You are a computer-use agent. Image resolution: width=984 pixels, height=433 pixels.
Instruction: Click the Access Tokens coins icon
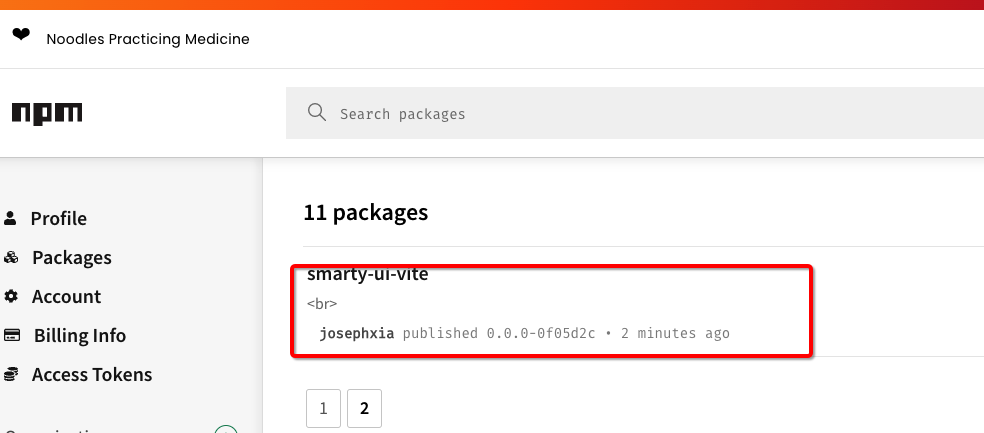point(11,375)
